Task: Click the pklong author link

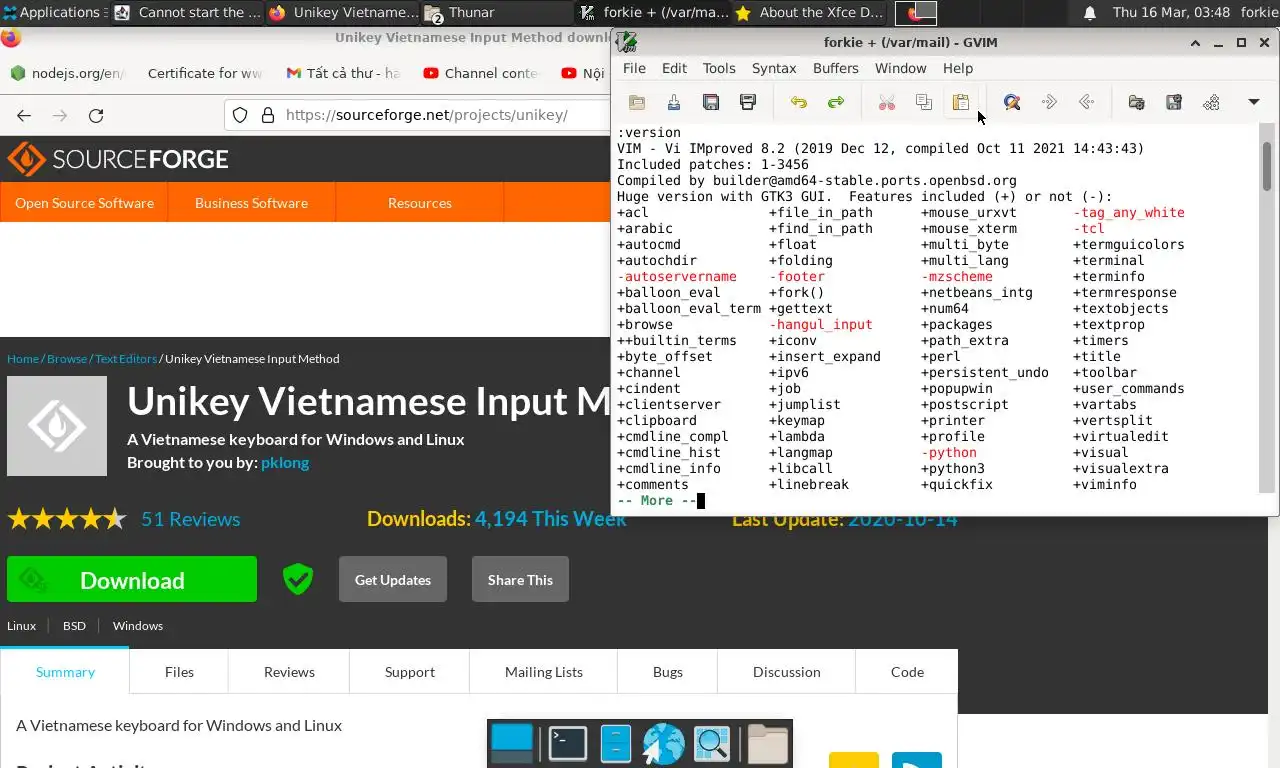Action: (x=285, y=462)
